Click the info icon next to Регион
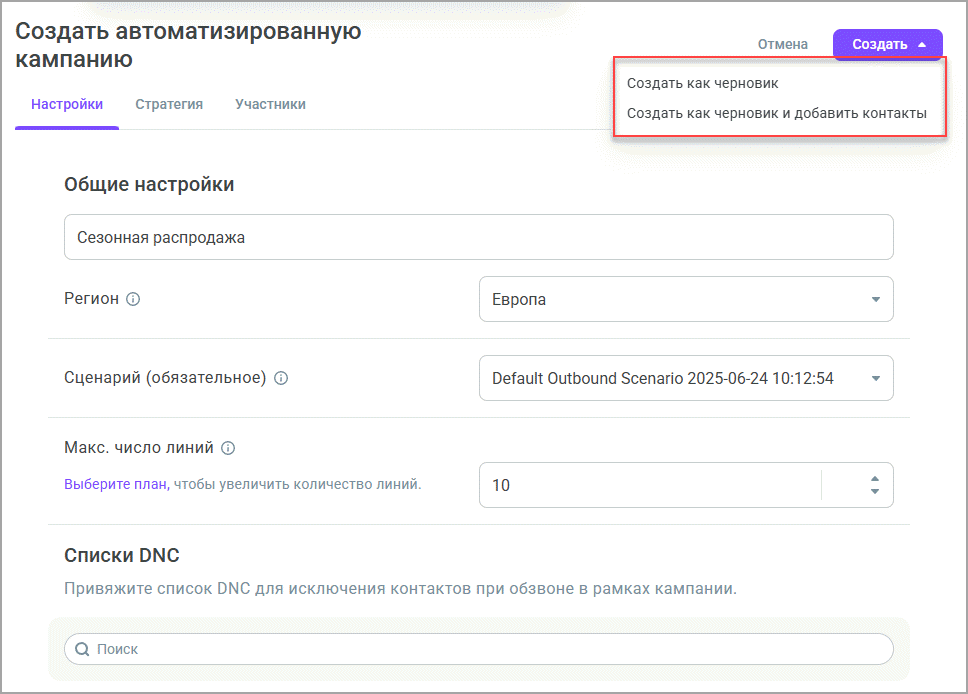This screenshot has height=694, width=968. [133, 299]
